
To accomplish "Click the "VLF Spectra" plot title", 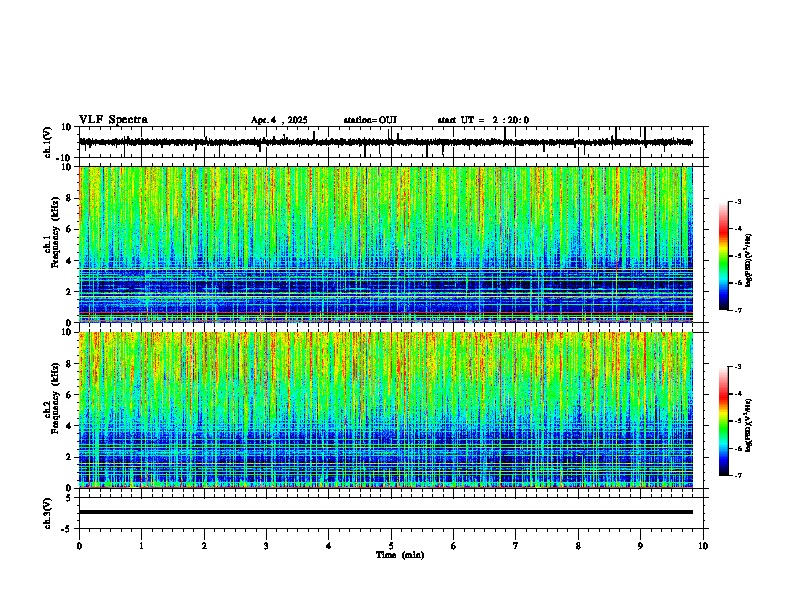I will coord(113,120).
